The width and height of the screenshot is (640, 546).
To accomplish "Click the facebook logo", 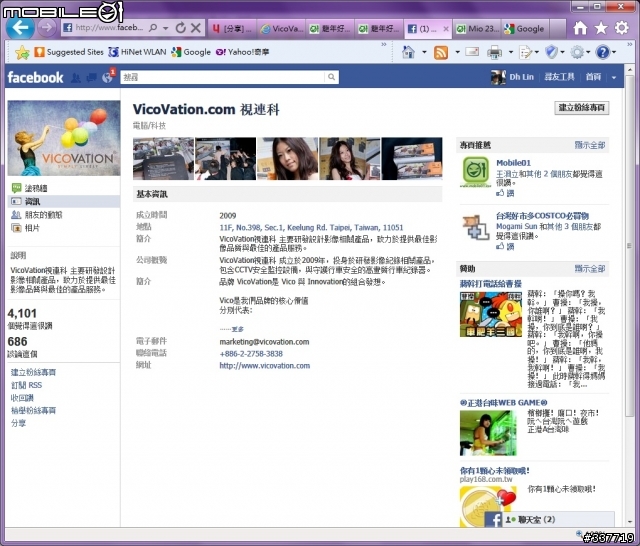I will point(36,77).
